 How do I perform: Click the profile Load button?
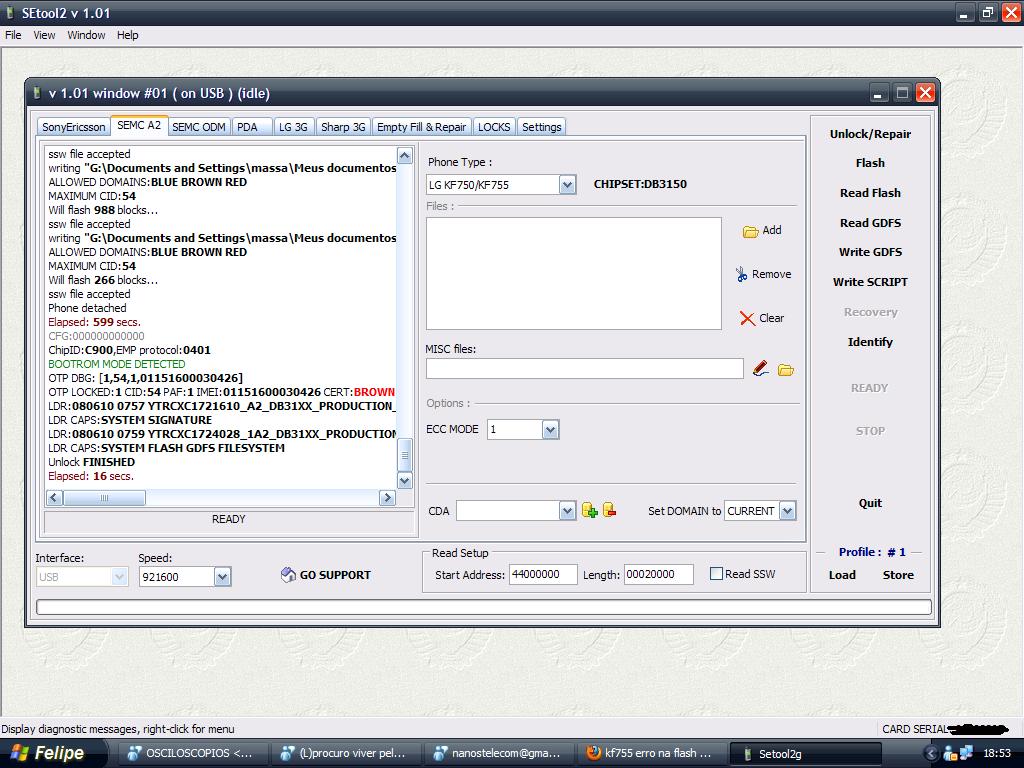tap(842, 575)
